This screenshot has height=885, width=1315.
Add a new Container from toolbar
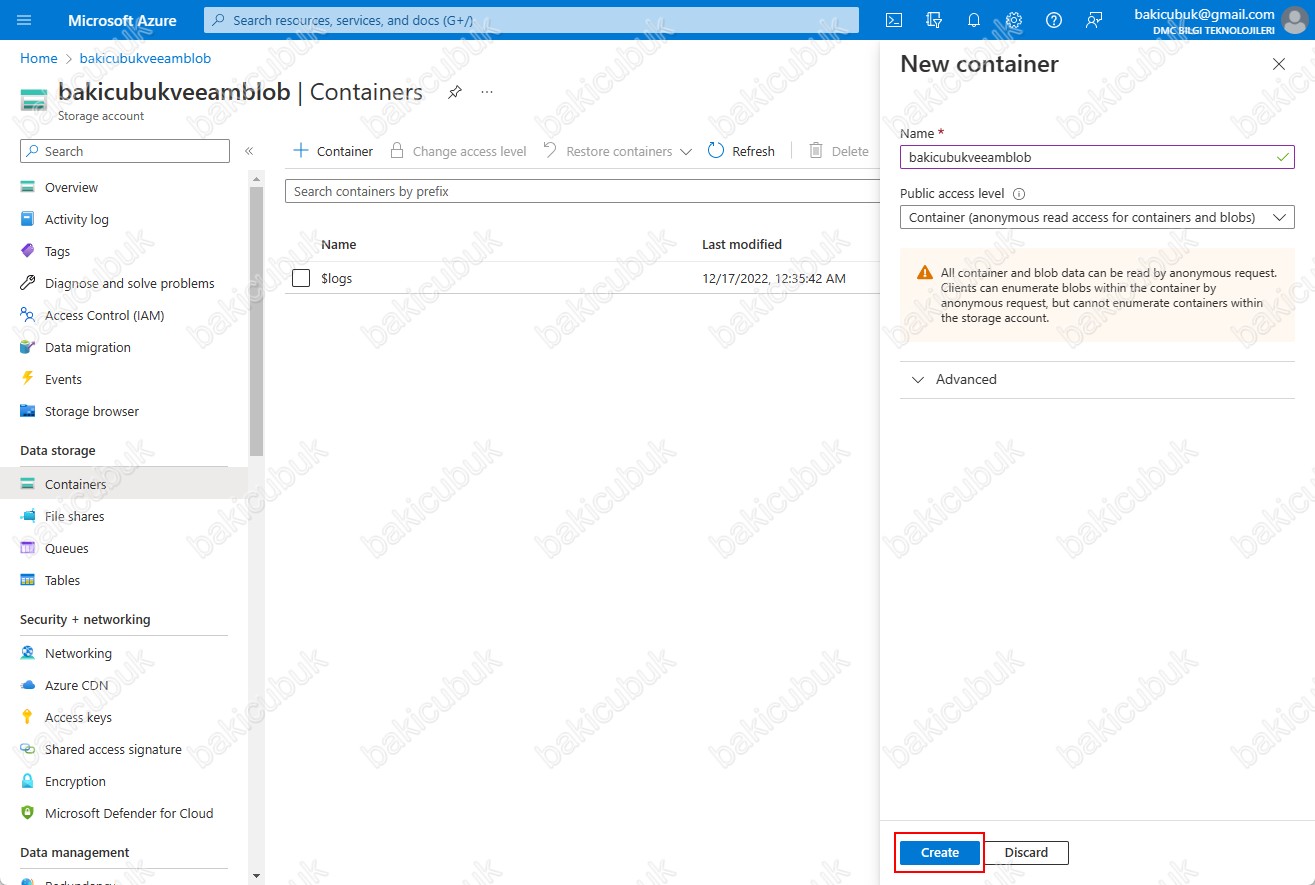click(332, 151)
